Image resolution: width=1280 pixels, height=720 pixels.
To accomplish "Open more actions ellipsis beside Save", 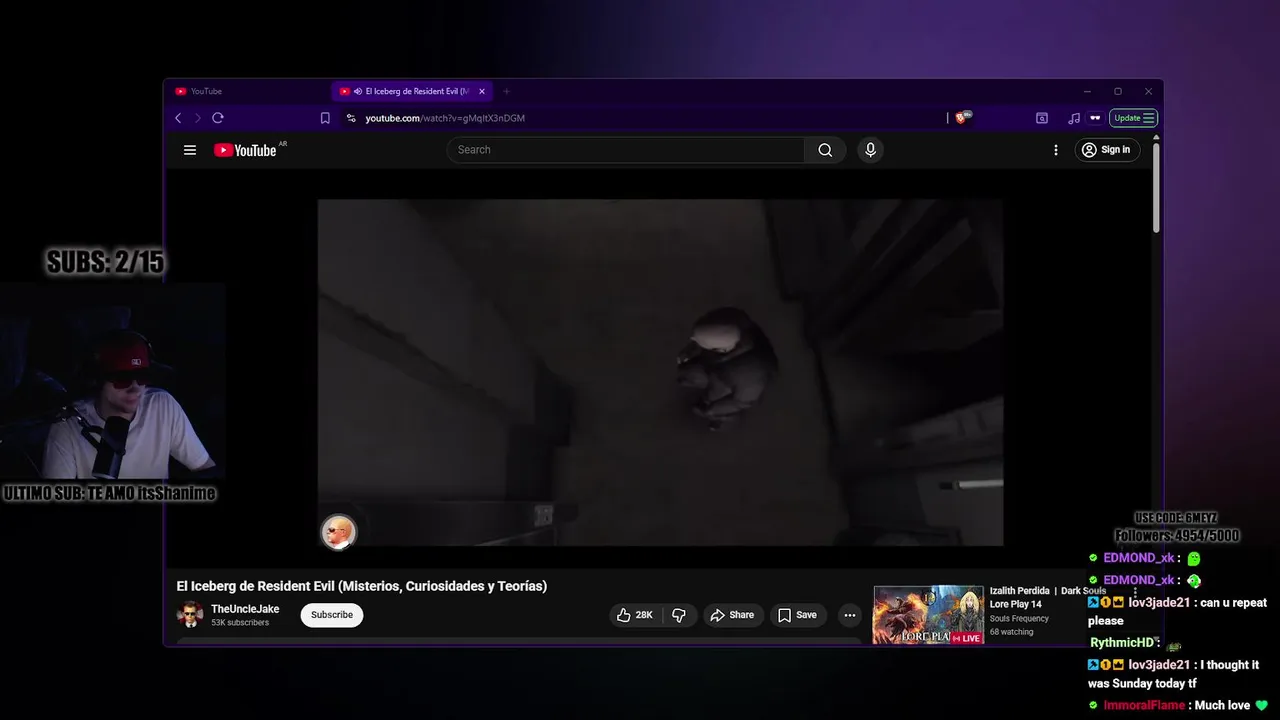I will (849, 615).
